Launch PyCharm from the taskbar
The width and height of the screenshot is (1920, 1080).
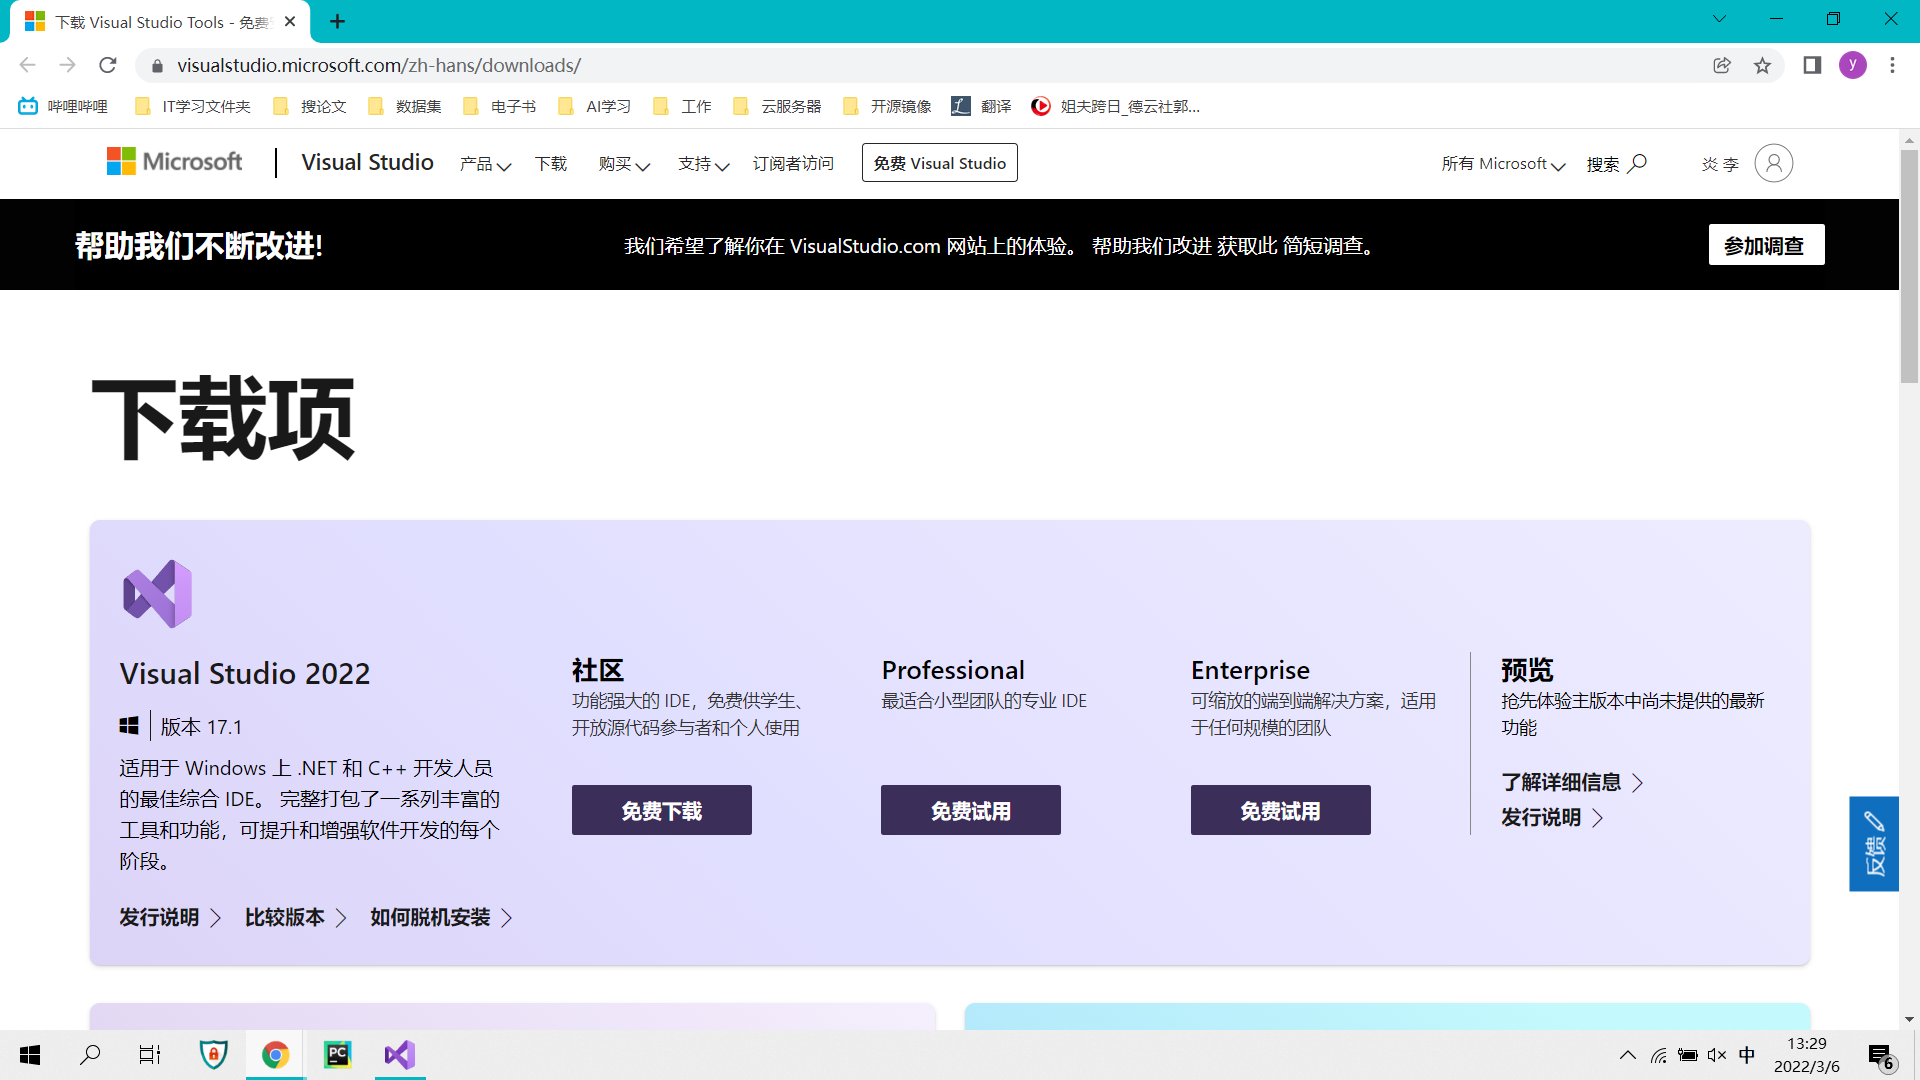337,1055
